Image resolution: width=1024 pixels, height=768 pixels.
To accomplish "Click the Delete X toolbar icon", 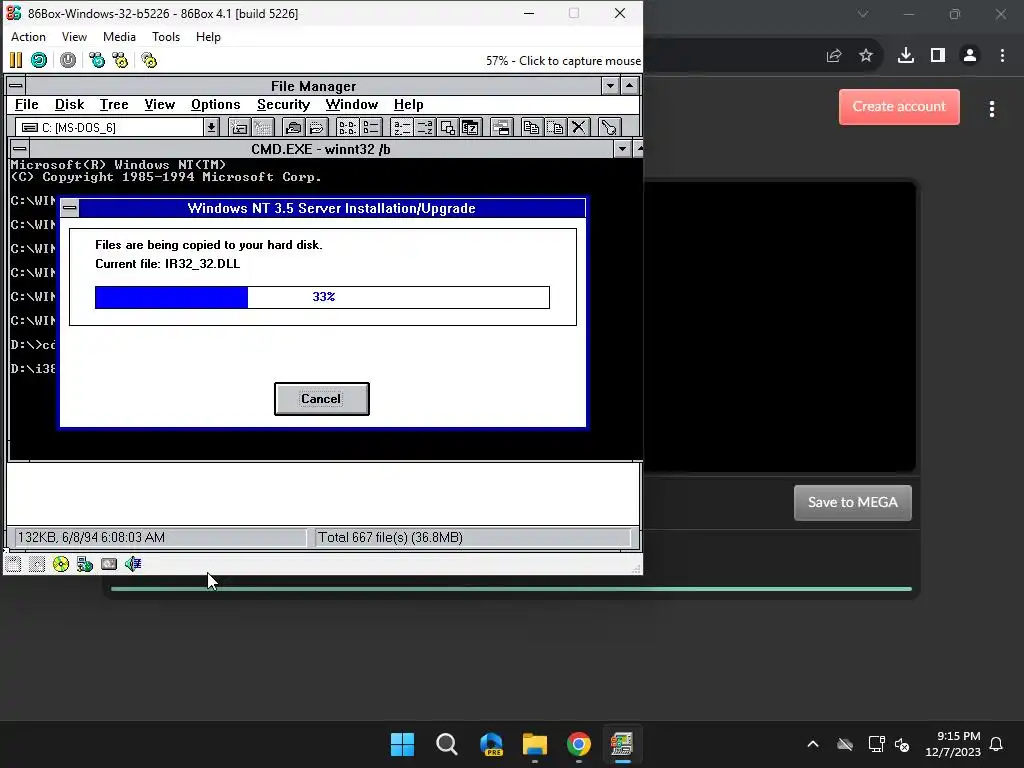I will pos(579,127).
